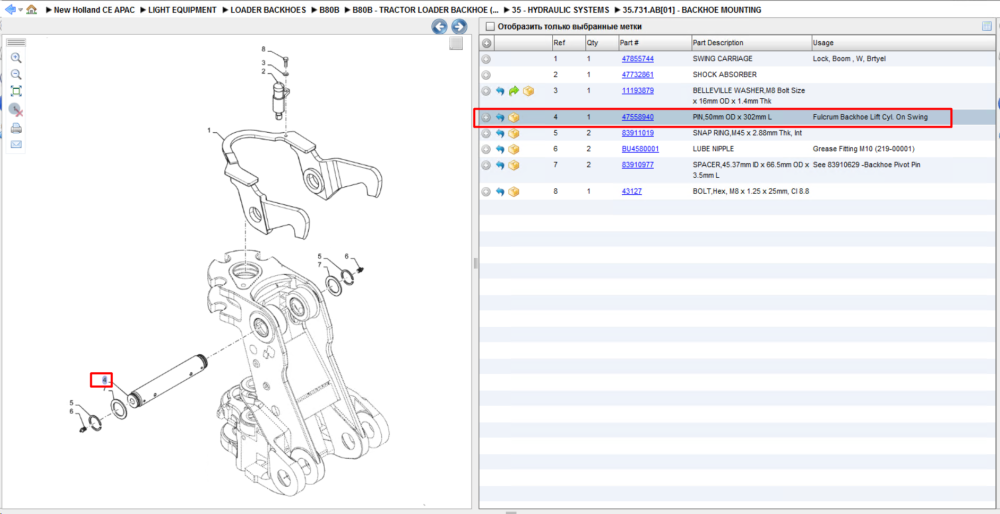Click the box icon on SPACER row
The height and width of the screenshot is (514, 1000).
514,165
